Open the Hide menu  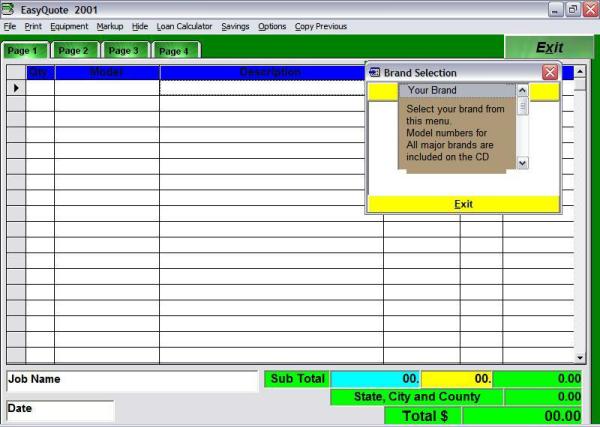(x=140, y=26)
